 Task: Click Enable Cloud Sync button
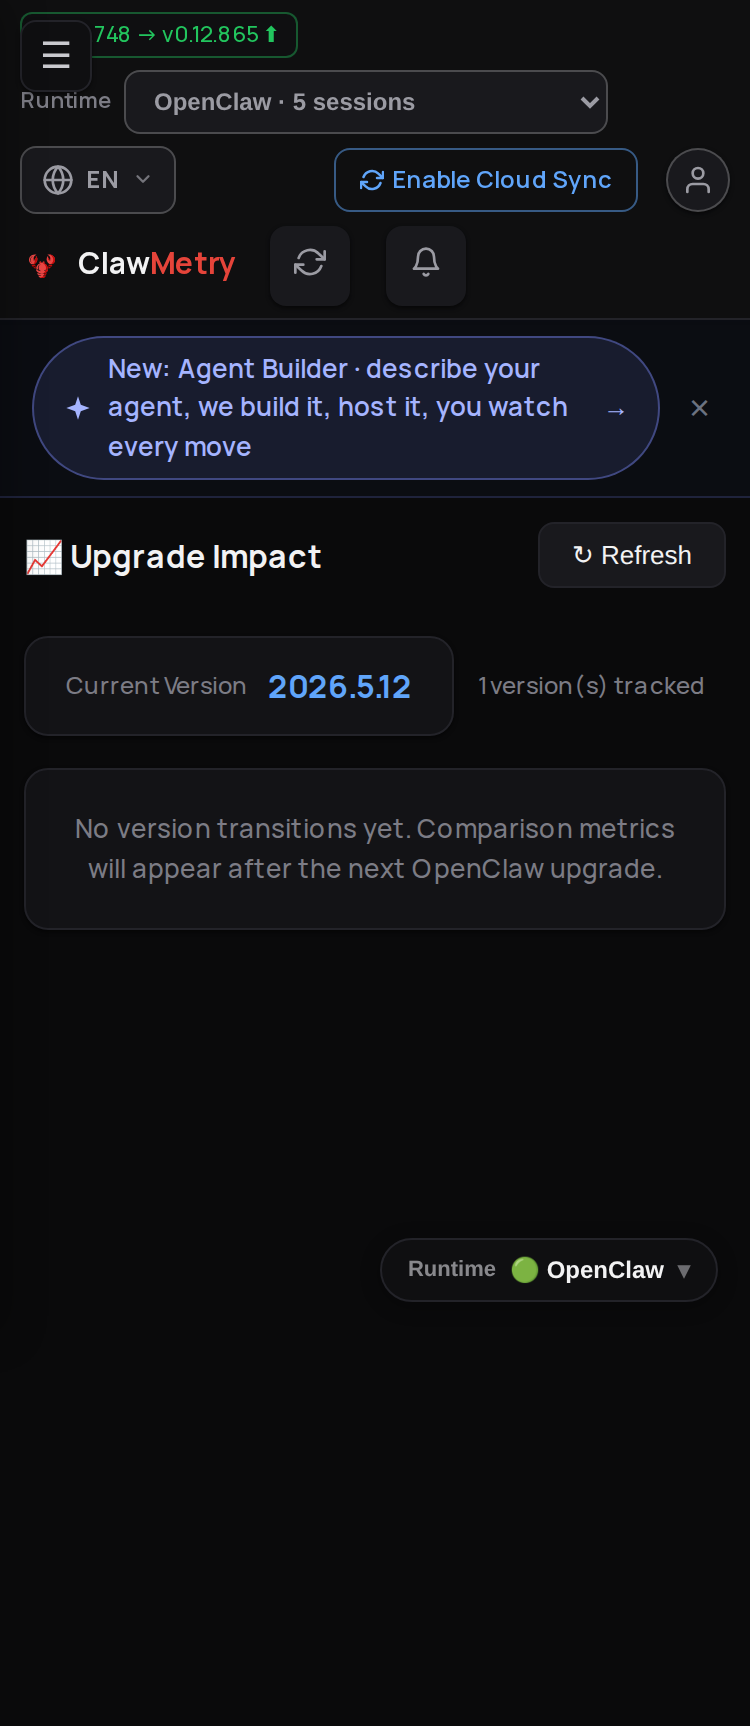tap(486, 180)
